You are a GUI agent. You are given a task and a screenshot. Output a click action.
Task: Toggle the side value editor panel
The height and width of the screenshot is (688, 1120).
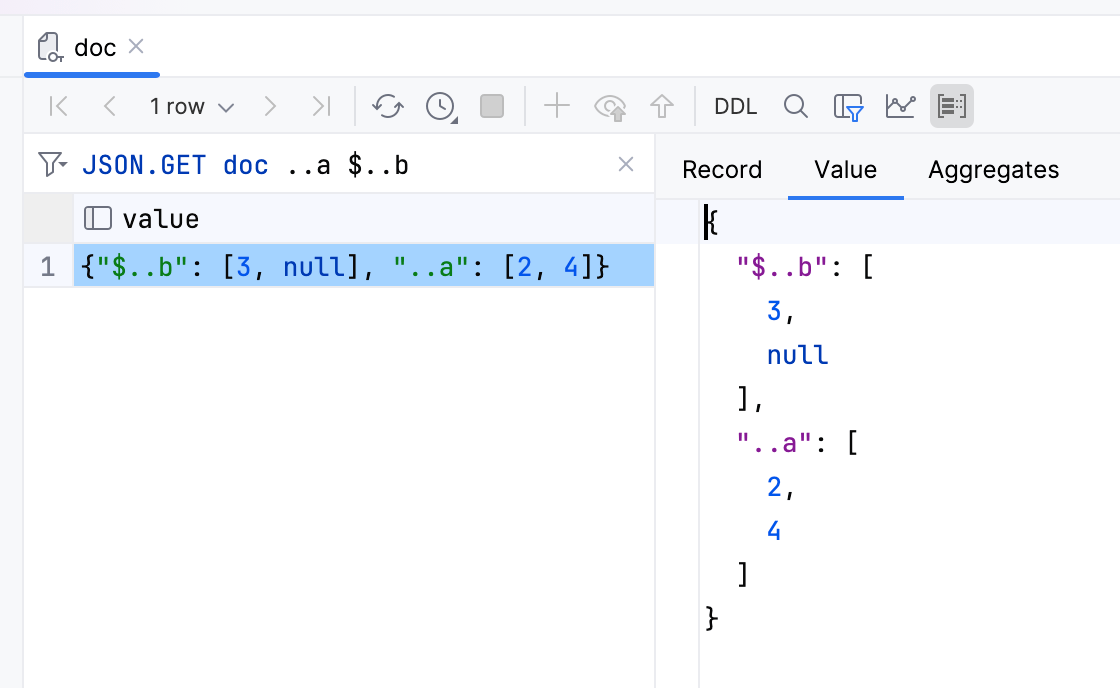[951, 106]
